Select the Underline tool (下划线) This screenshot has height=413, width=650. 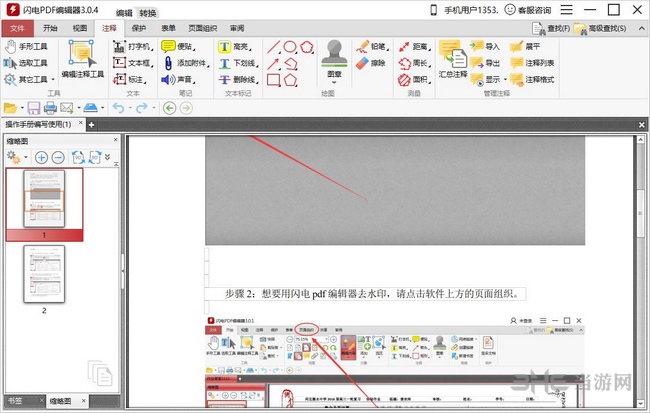238,63
